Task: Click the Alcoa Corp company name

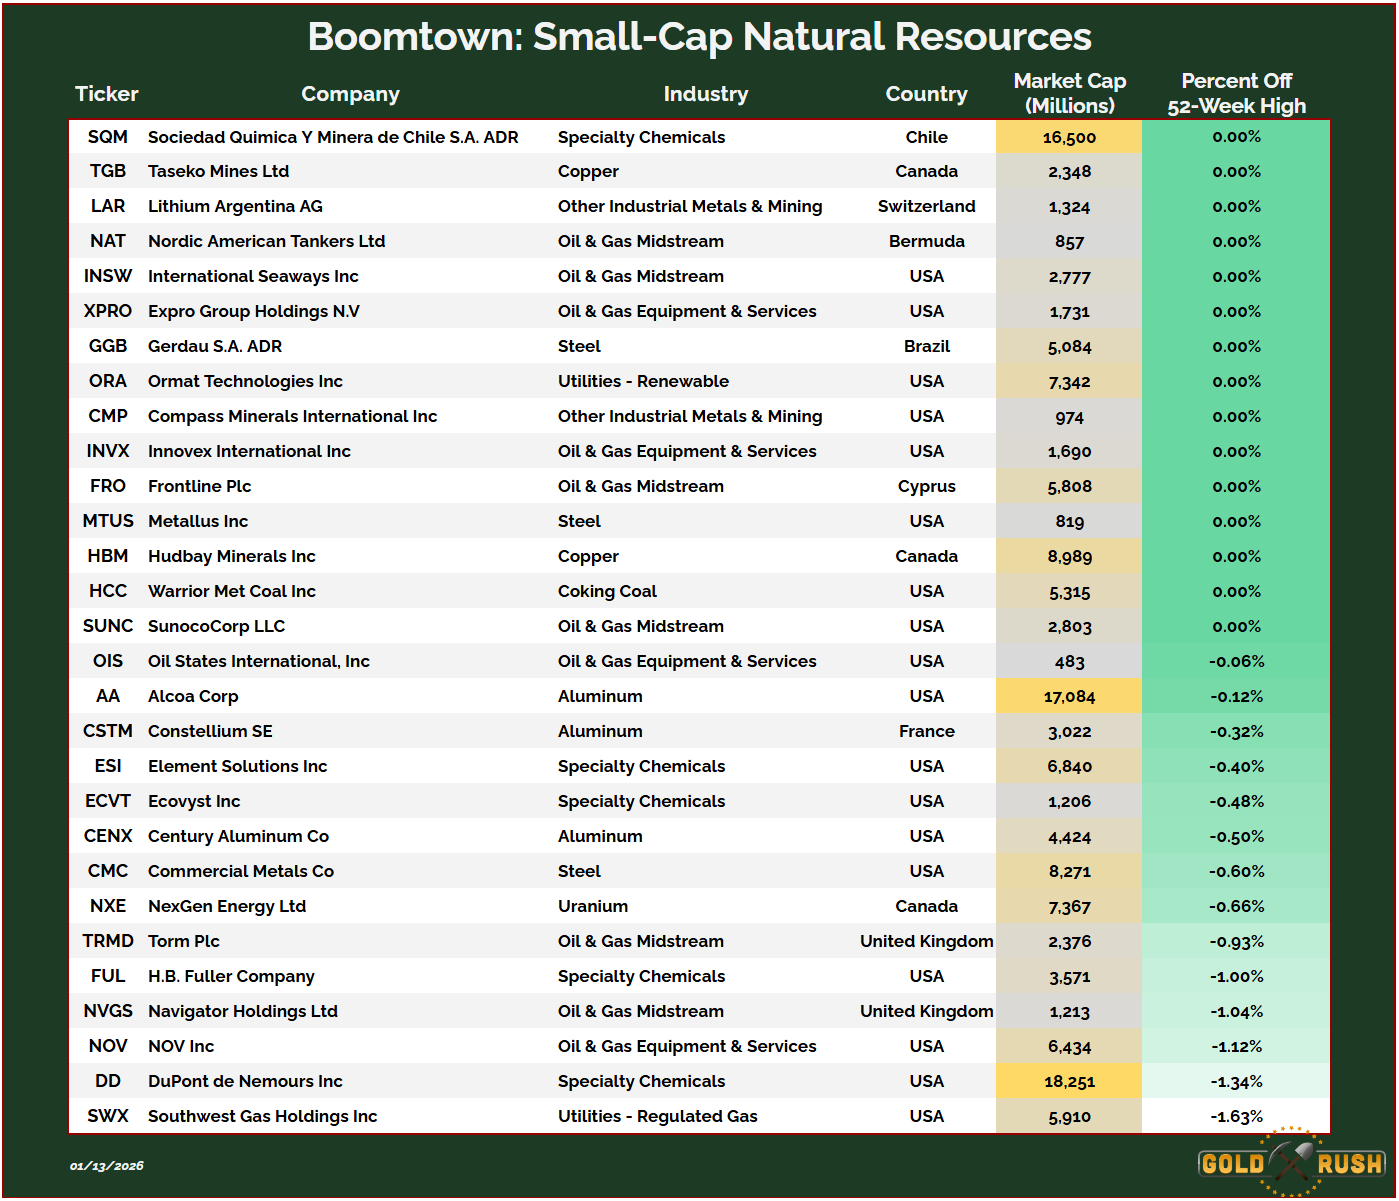Action: pyautogui.click(x=193, y=696)
